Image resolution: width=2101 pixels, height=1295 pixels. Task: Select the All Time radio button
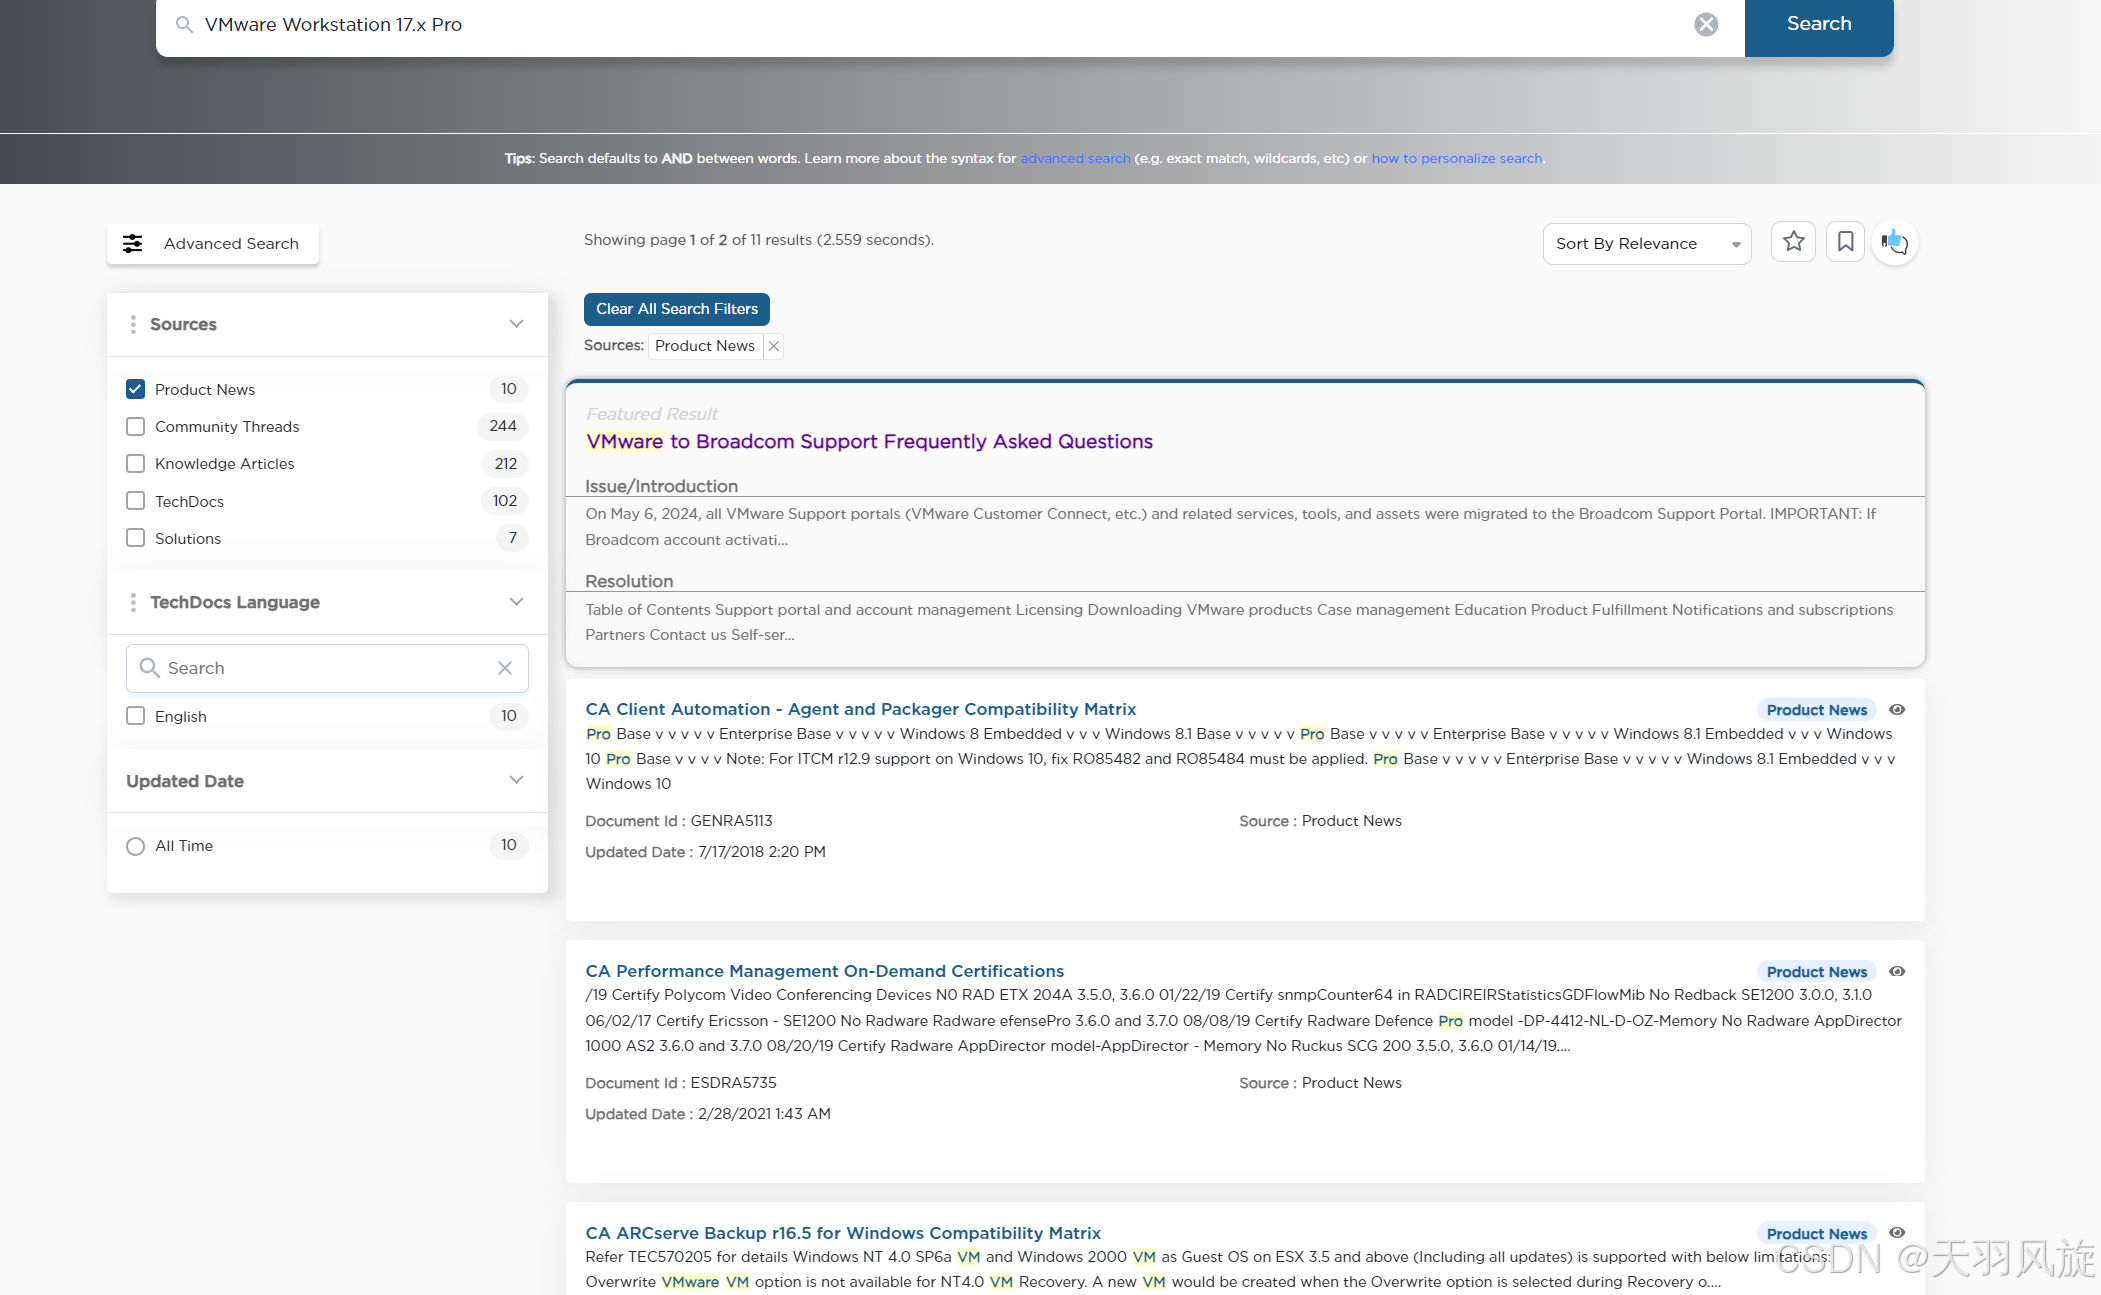(x=136, y=846)
